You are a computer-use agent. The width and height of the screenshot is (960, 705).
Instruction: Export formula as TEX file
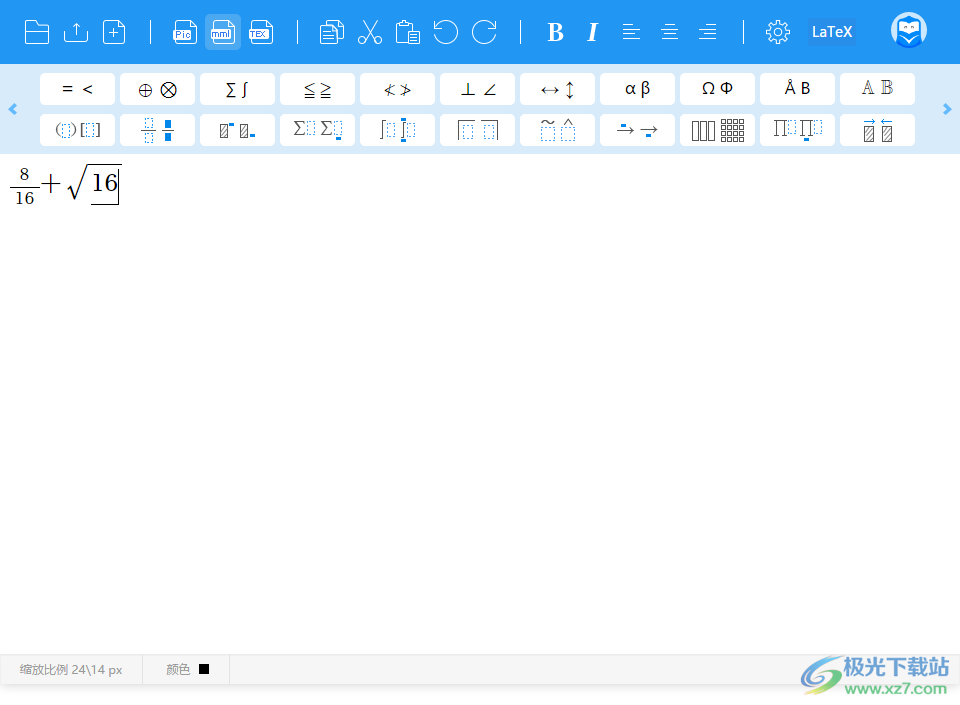tap(261, 32)
